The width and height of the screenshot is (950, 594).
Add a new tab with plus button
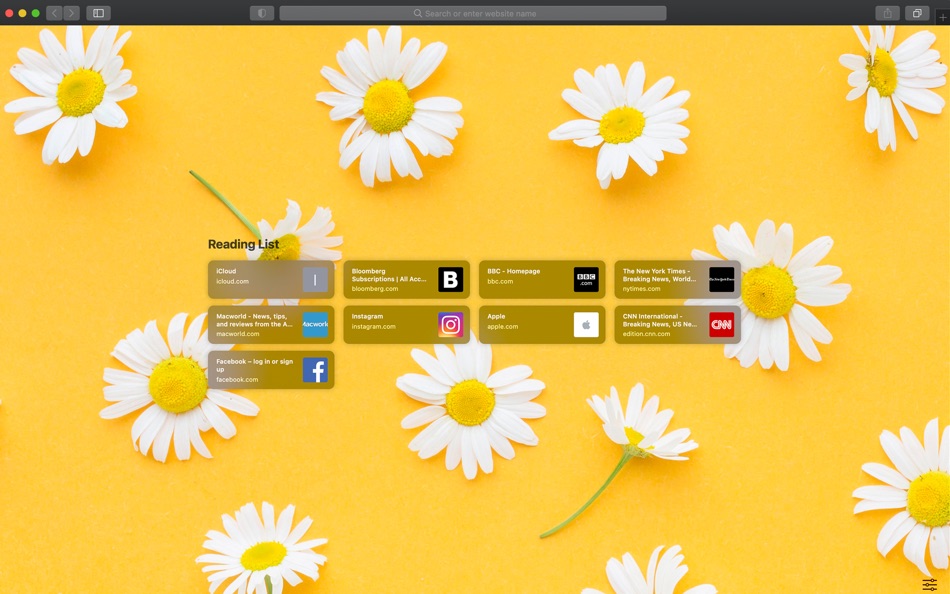[x=942, y=17]
